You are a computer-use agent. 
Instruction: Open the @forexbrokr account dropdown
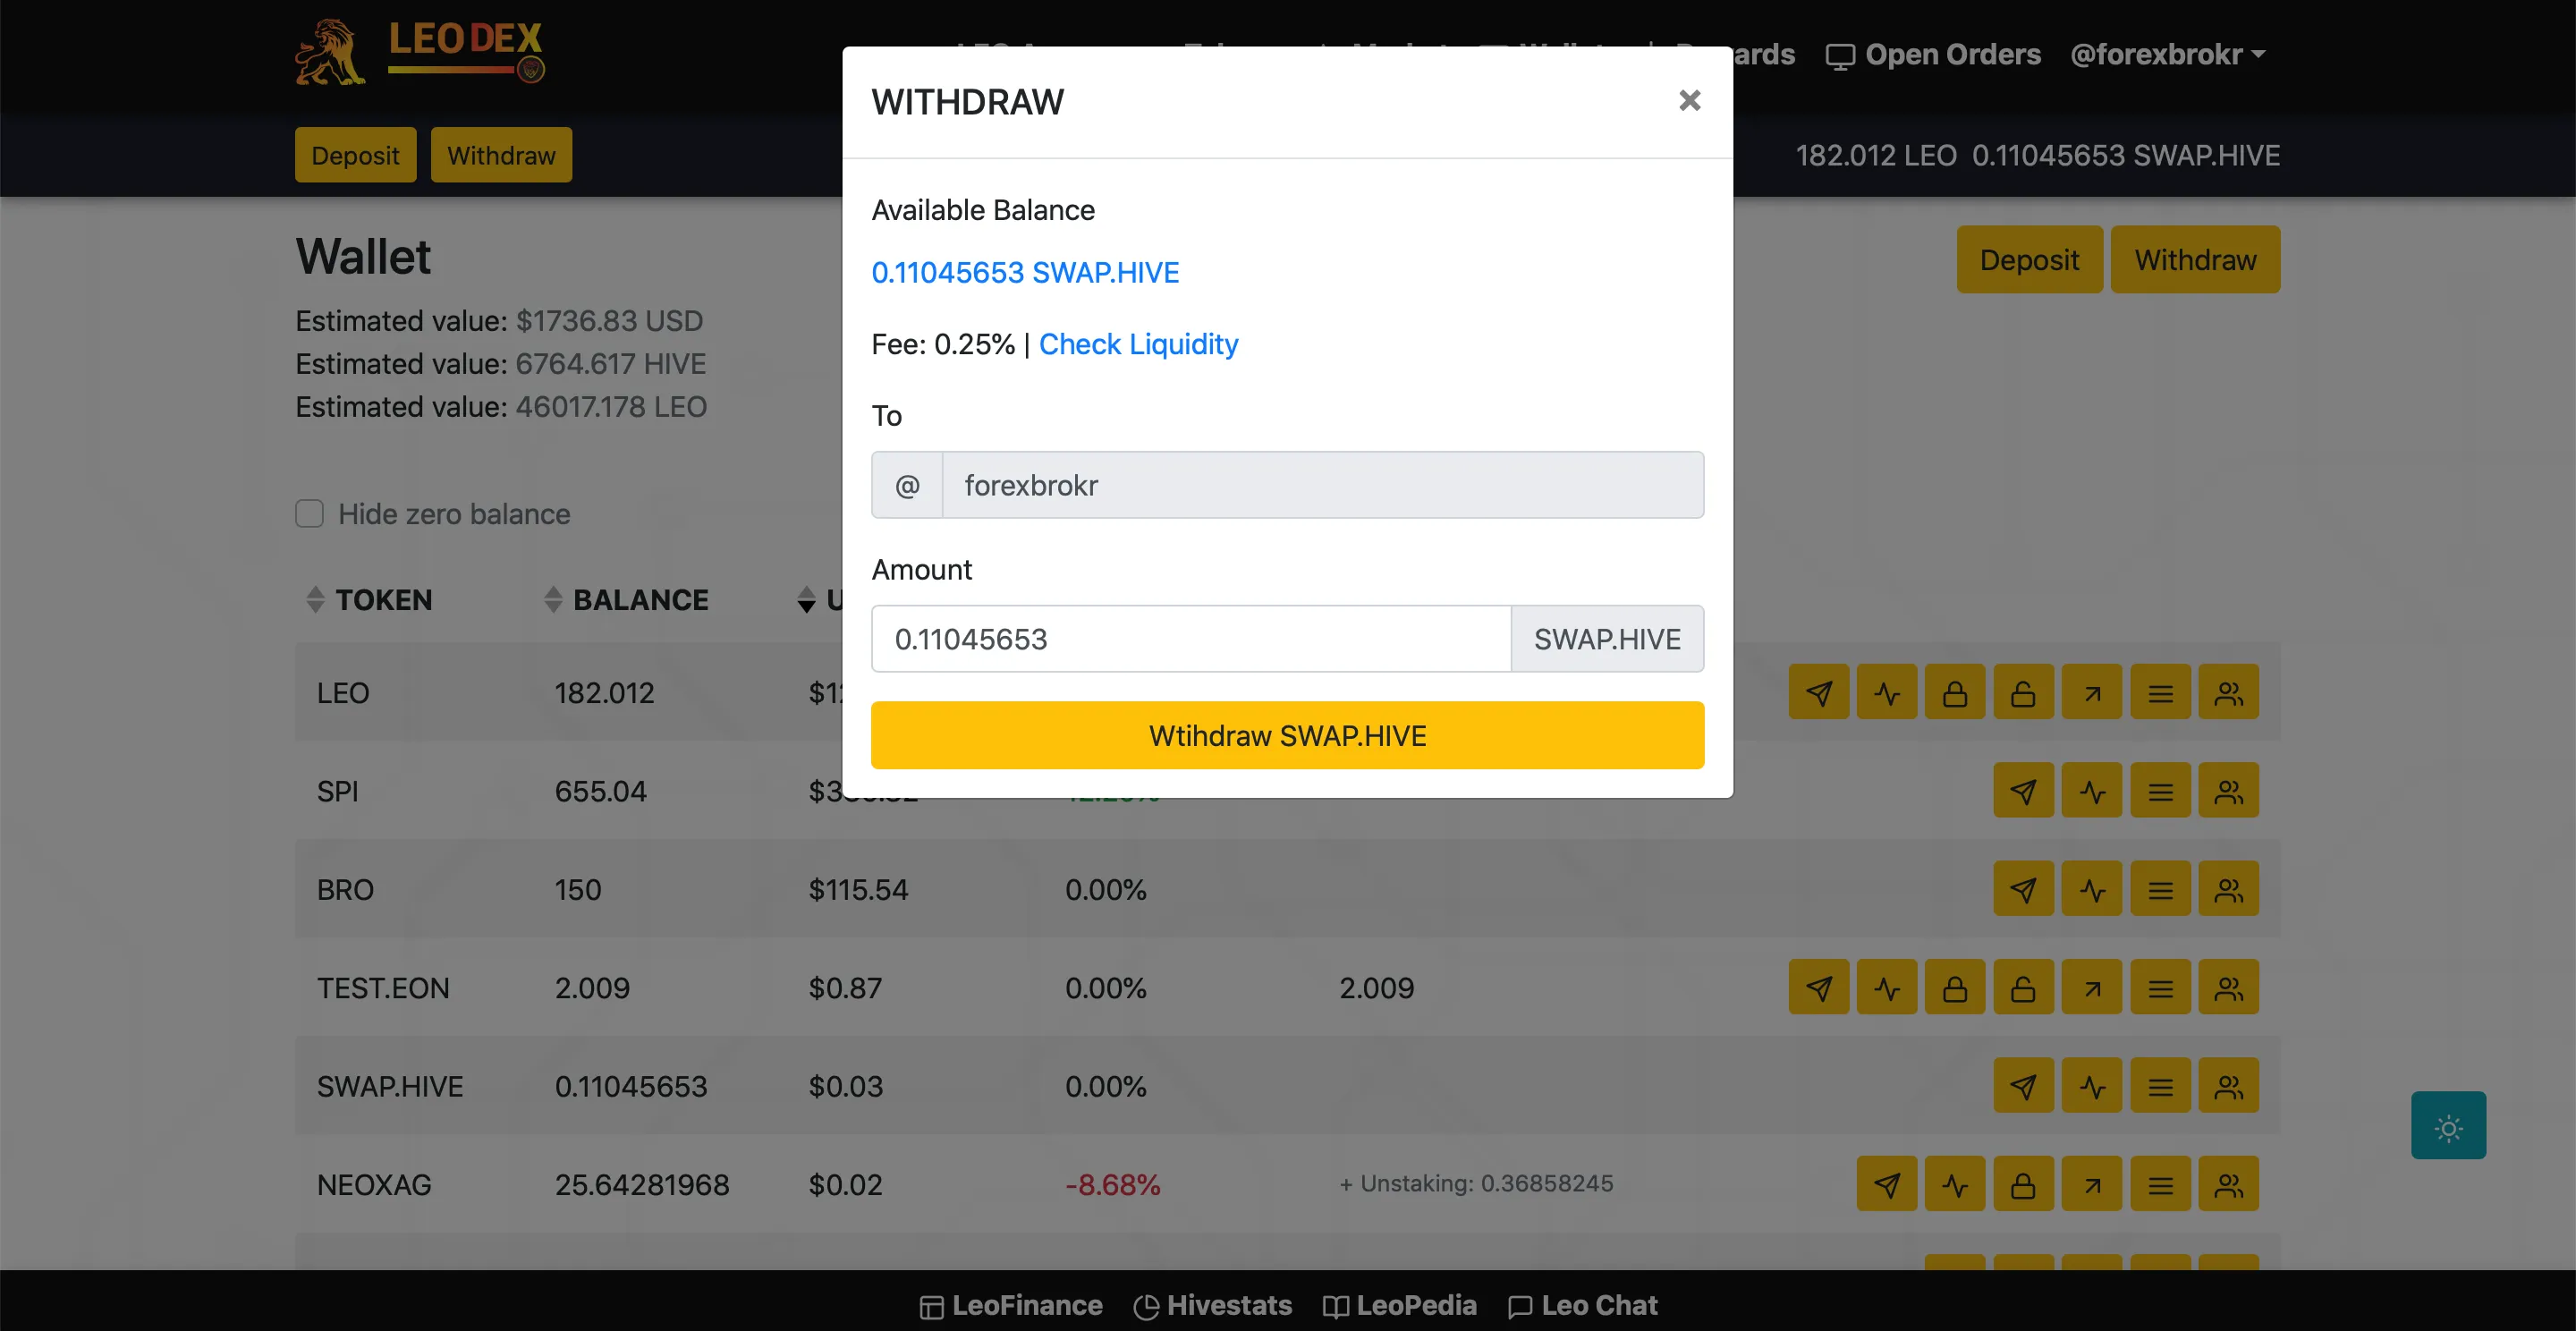point(2167,54)
